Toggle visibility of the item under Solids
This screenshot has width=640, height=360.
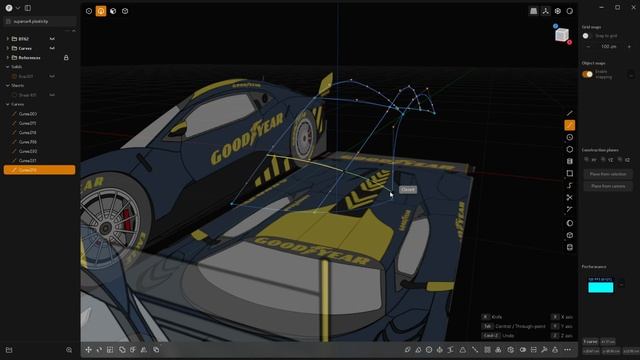(x=52, y=76)
